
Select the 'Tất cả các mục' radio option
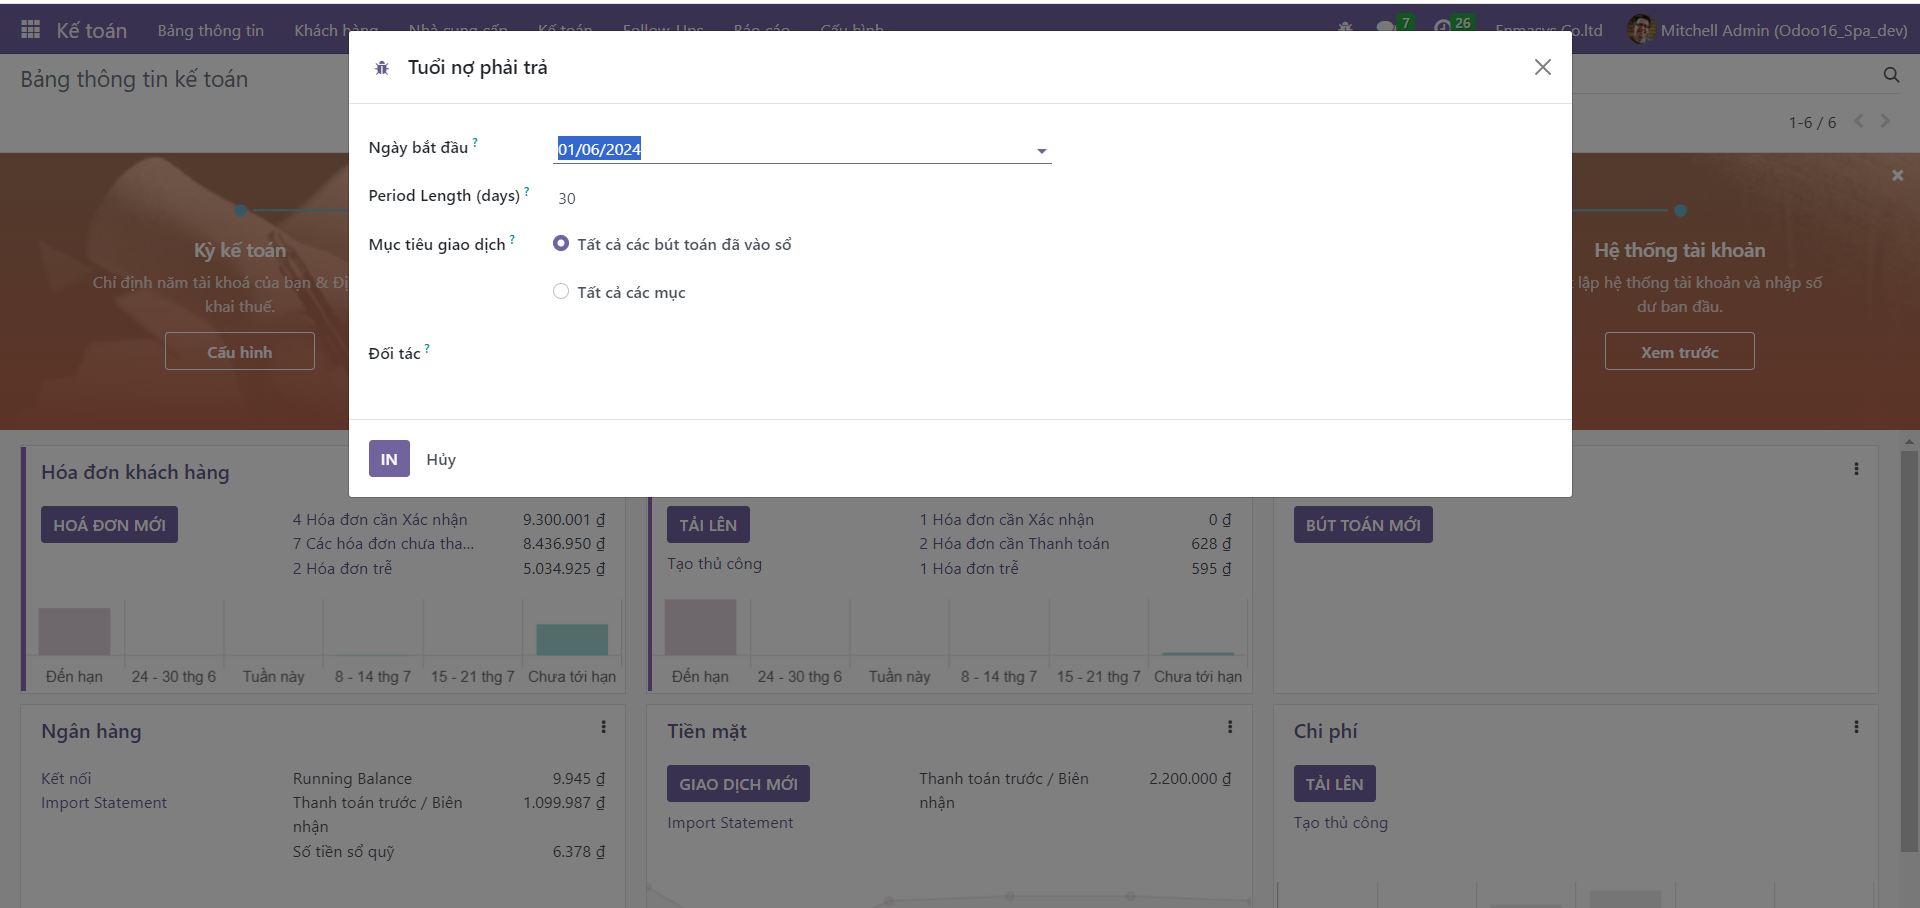[561, 292]
